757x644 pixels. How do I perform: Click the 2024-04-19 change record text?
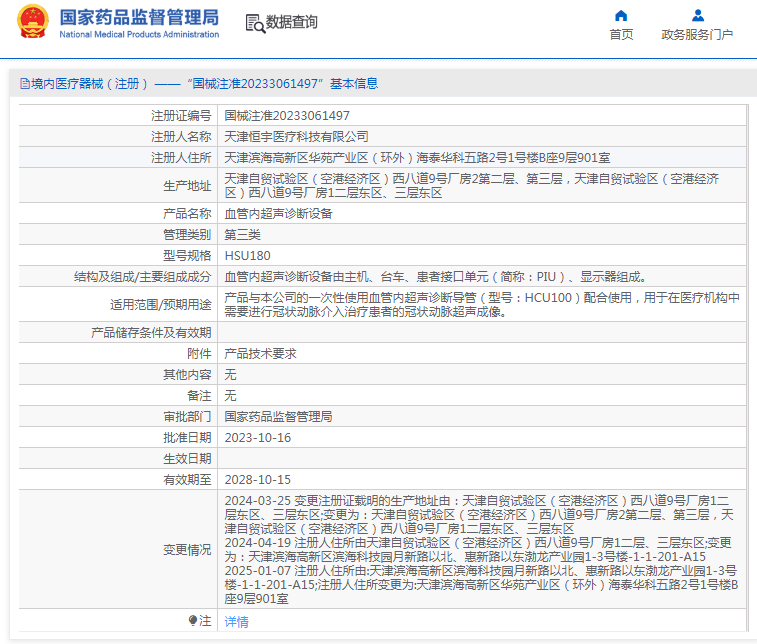coord(478,550)
